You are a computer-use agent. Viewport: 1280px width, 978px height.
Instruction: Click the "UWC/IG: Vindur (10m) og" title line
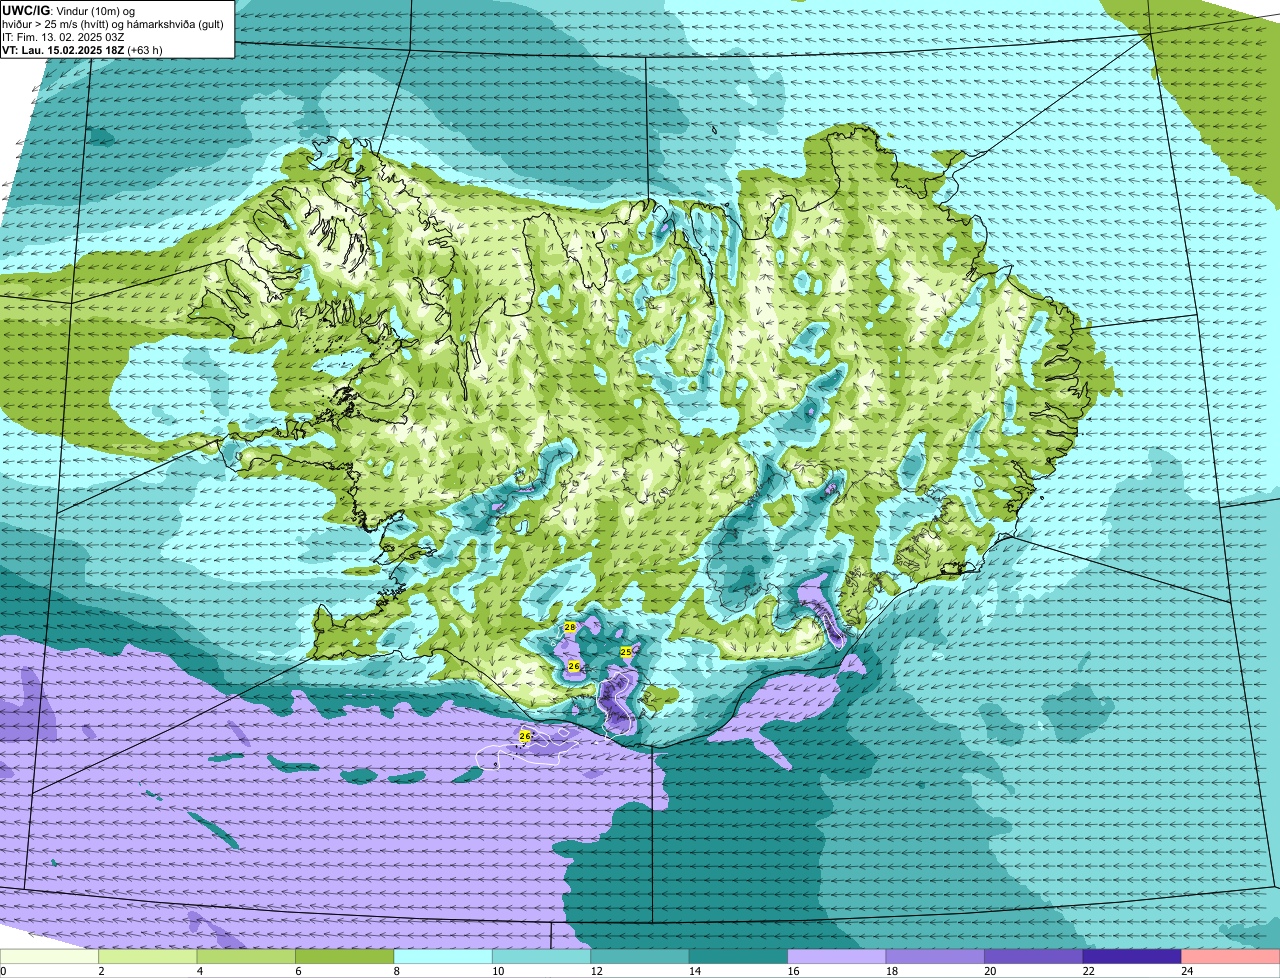click(x=68, y=10)
